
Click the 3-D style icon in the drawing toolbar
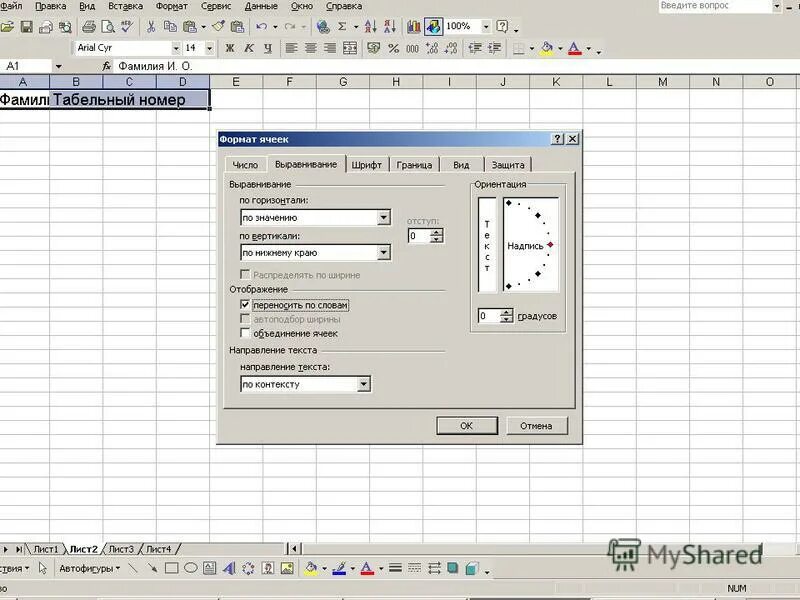point(472,568)
